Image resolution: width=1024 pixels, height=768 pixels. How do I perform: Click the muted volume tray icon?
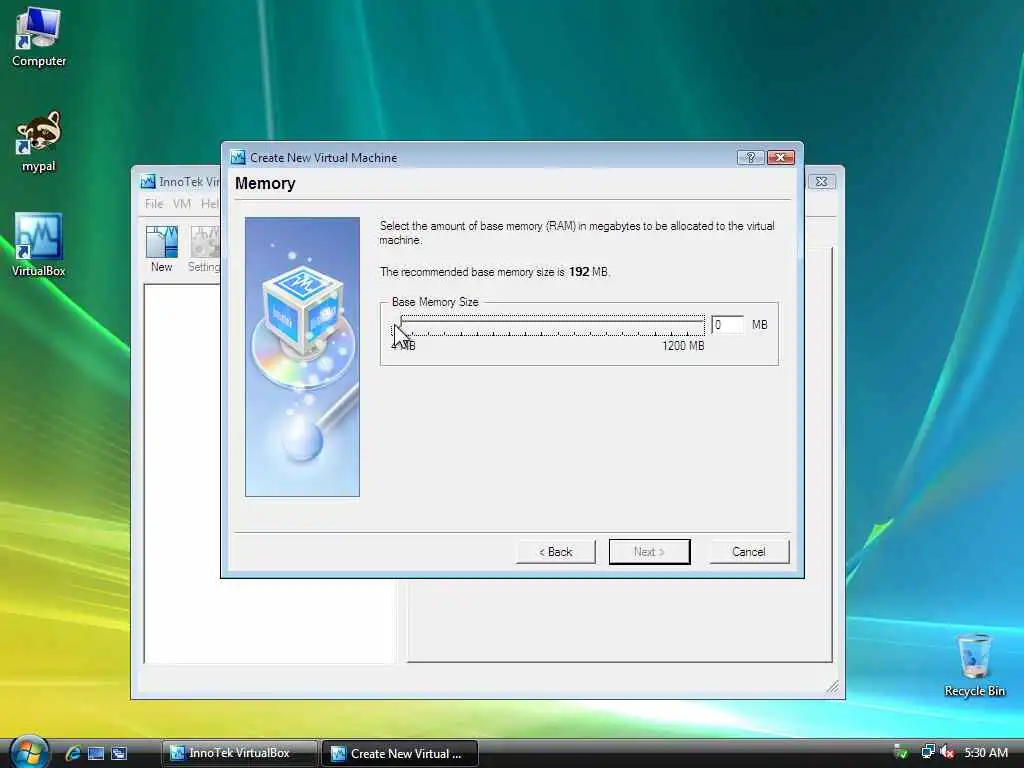pos(947,752)
